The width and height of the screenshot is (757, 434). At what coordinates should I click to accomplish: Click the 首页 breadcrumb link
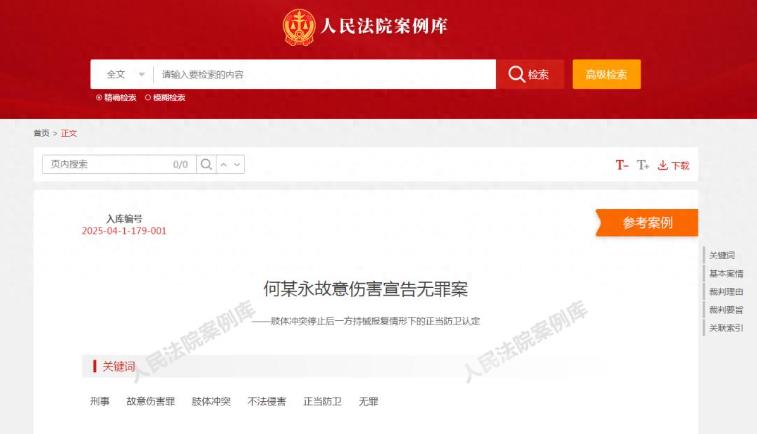click(42, 133)
